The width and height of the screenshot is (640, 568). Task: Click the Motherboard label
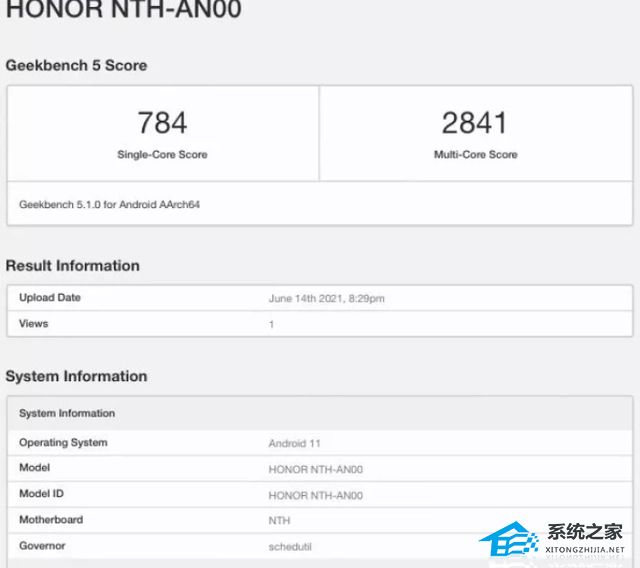click(x=51, y=520)
